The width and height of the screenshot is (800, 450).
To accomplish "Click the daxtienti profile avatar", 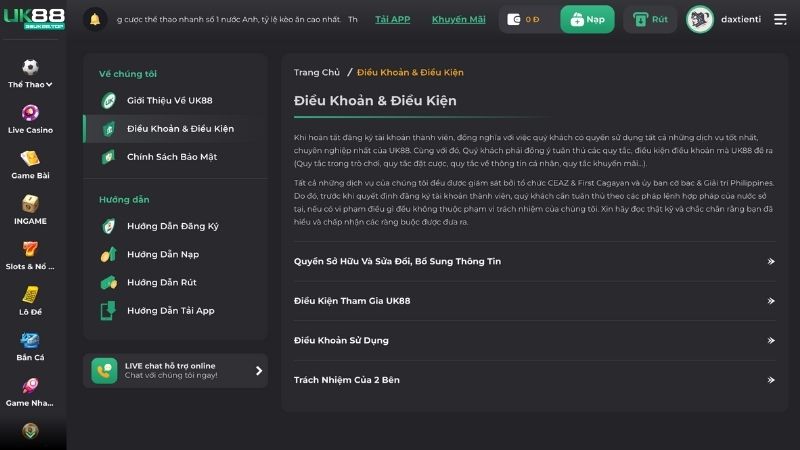I will (x=700, y=19).
